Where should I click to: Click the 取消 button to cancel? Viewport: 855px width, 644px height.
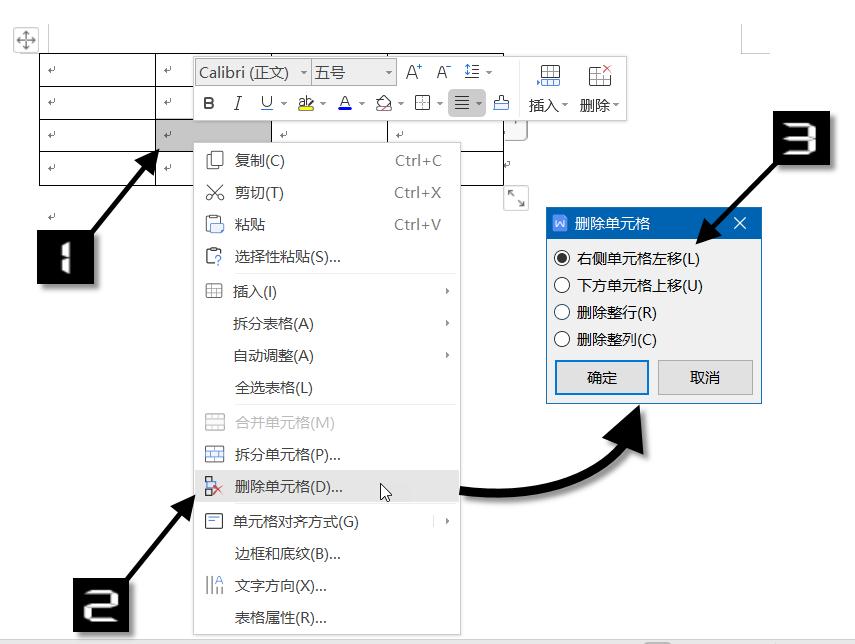tap(706, 377)
